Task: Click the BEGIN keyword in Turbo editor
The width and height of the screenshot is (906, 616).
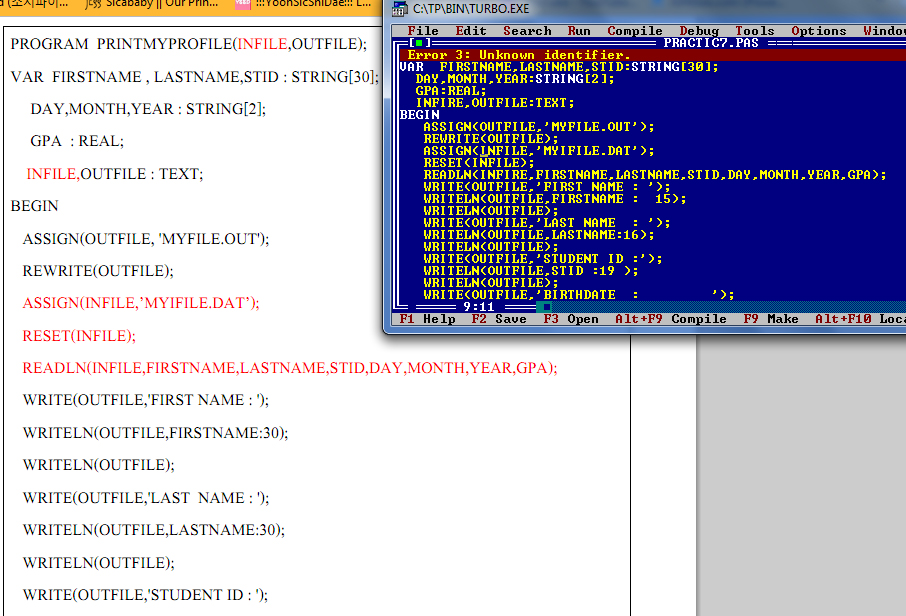Action: pyautogui.click(x=419, y=115)
